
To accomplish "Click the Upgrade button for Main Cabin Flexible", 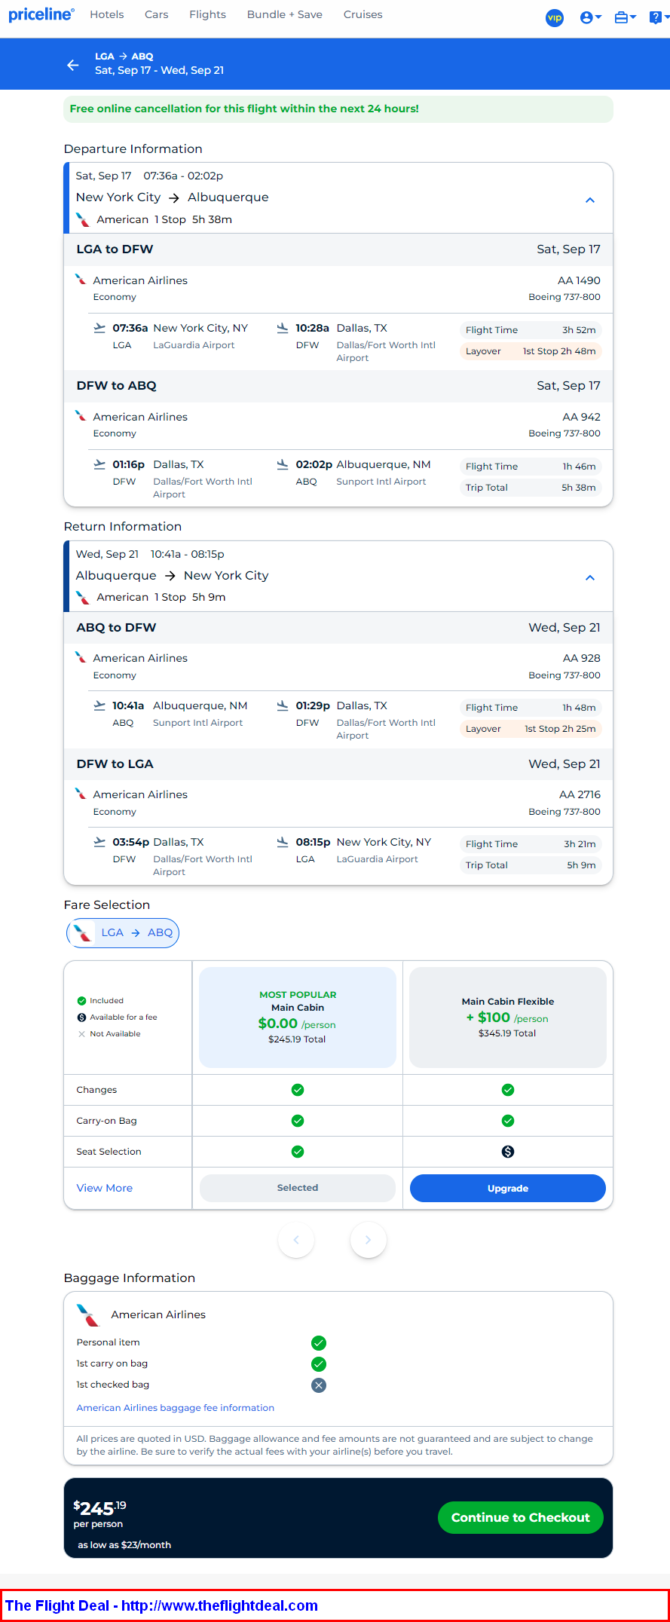I will (508, 1188).
